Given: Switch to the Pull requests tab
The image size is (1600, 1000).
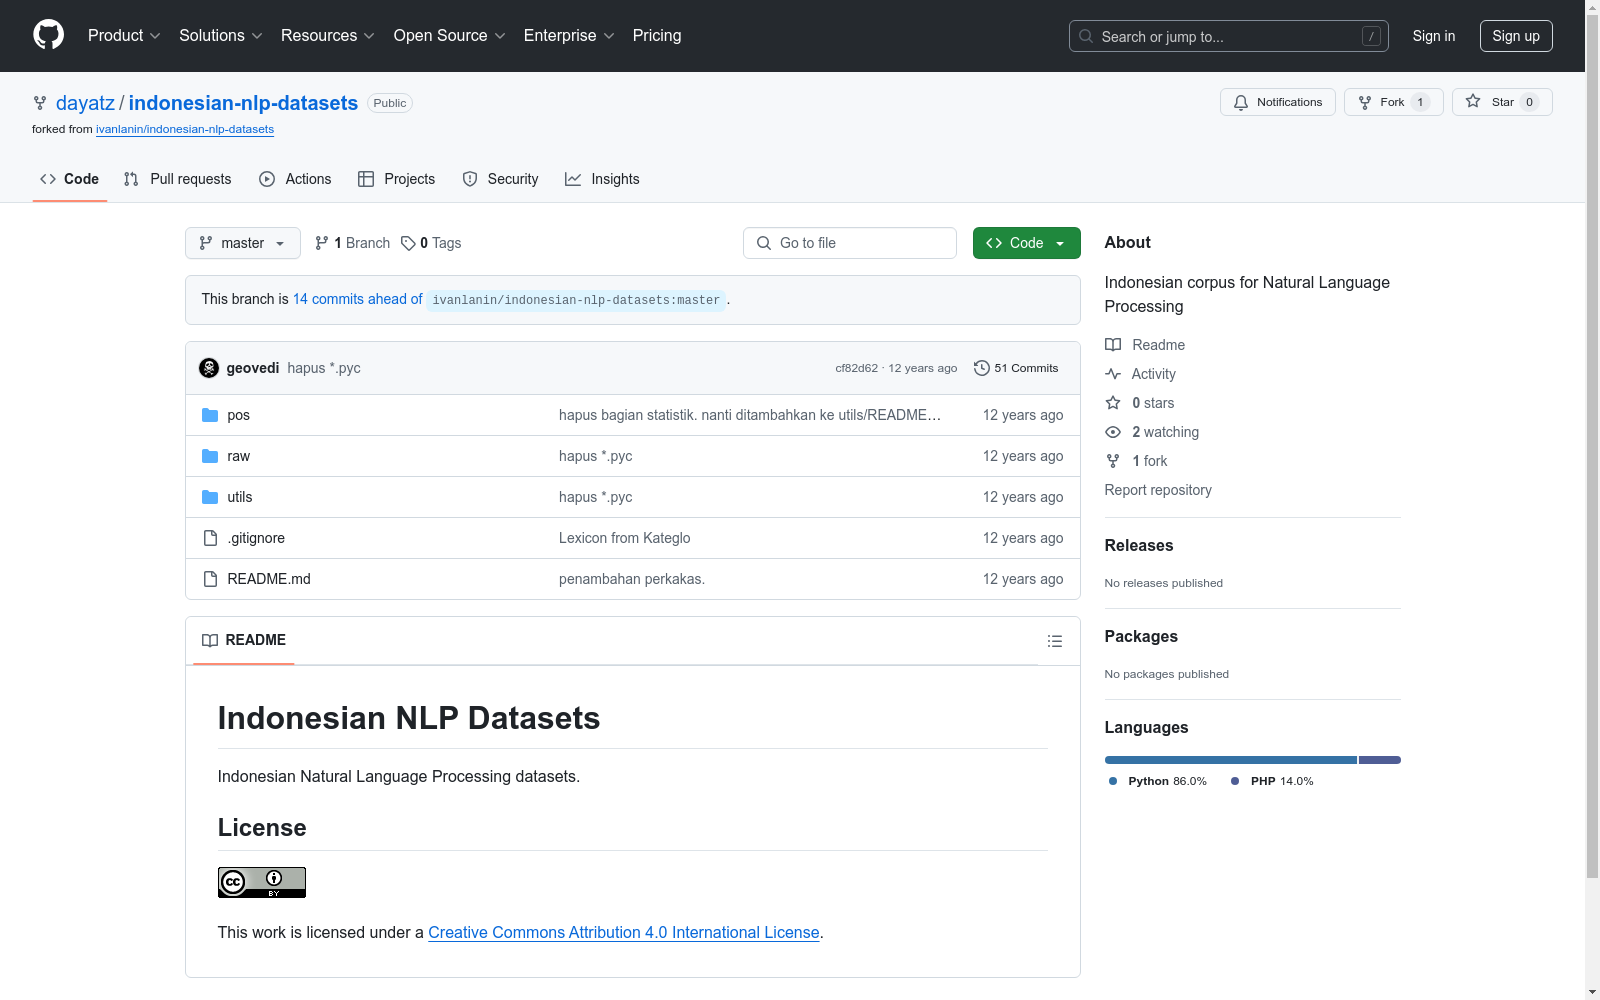Looking at the screenshot, I should [x=178, y=179].
